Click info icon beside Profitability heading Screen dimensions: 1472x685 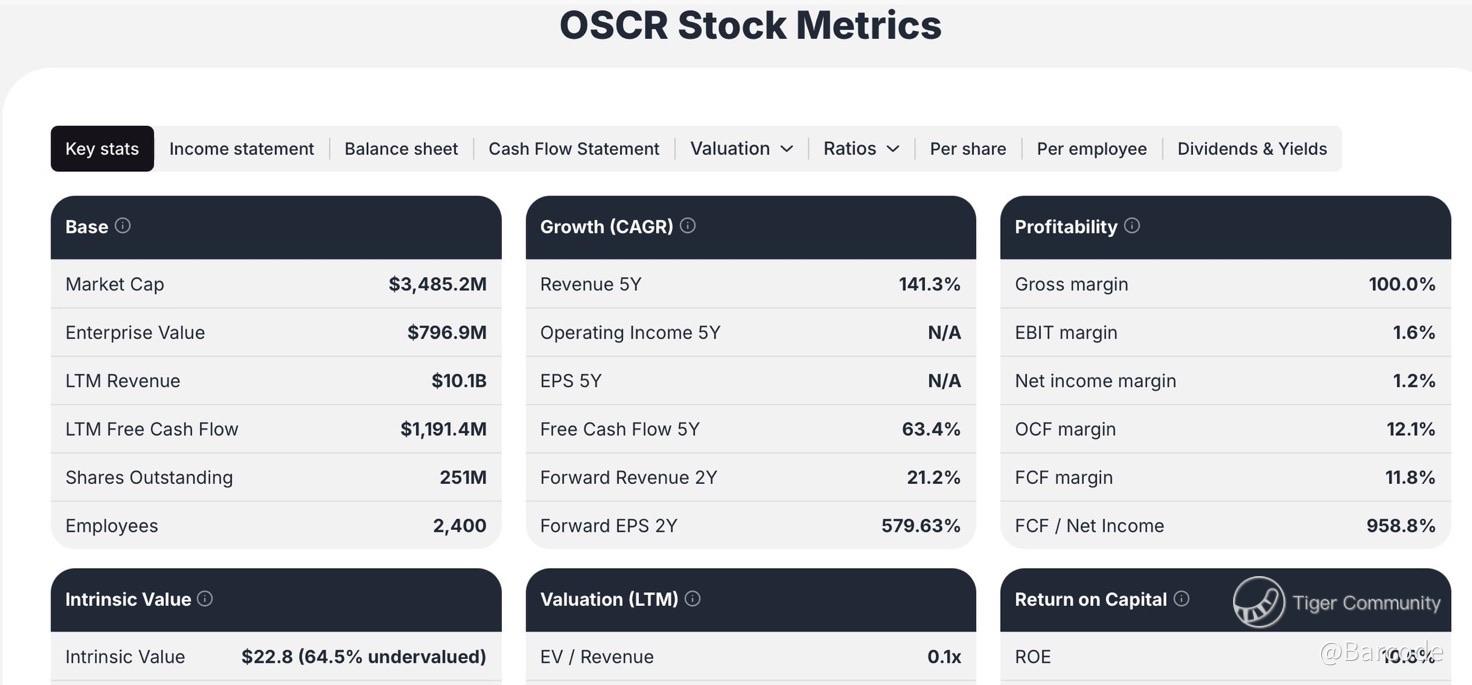[x=1132, y=226]
